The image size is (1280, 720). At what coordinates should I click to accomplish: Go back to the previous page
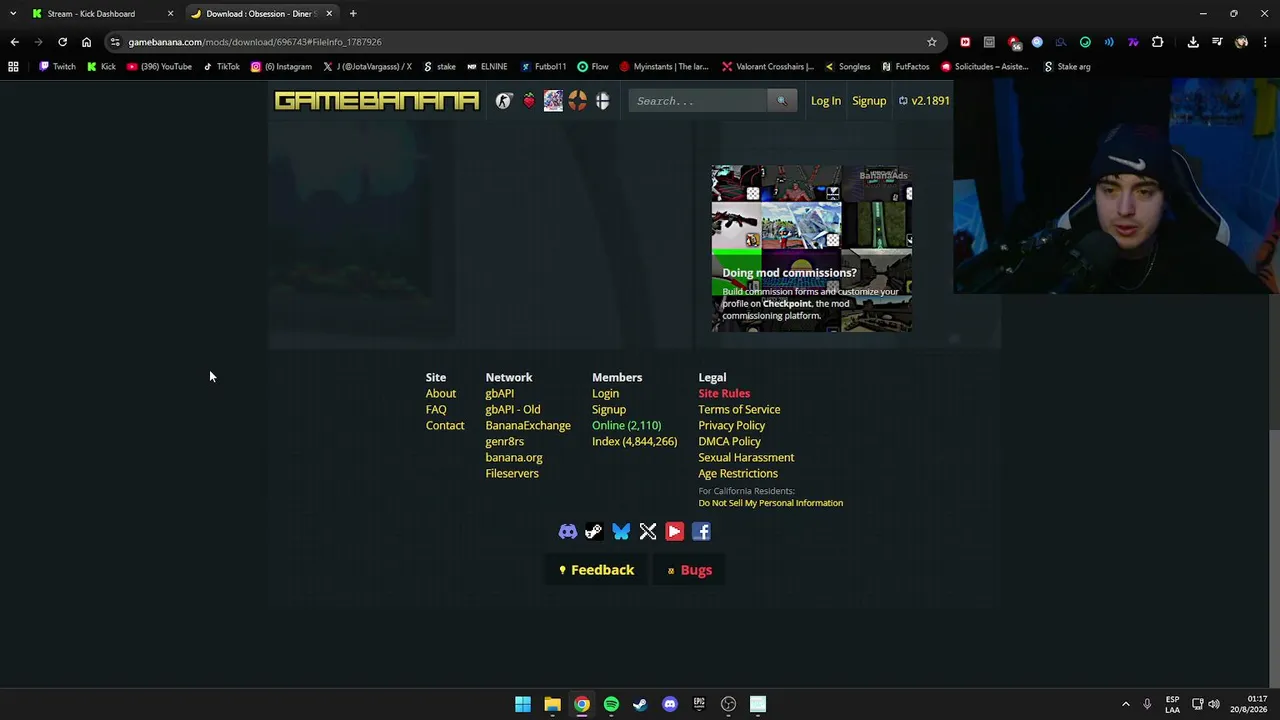point(14,42)
